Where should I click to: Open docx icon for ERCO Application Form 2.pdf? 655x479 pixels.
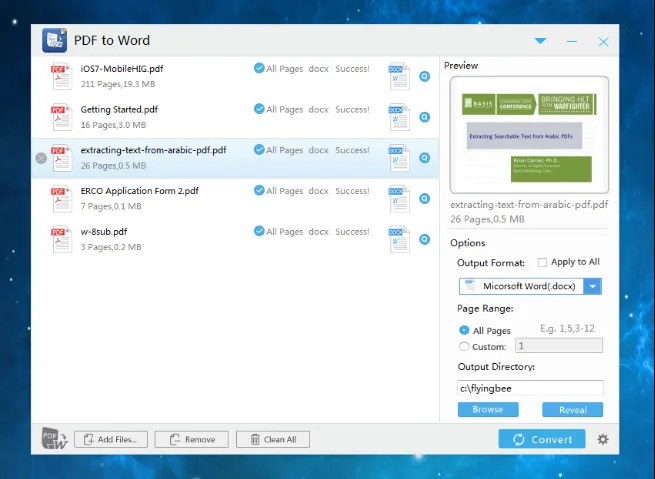coord(399,199)
